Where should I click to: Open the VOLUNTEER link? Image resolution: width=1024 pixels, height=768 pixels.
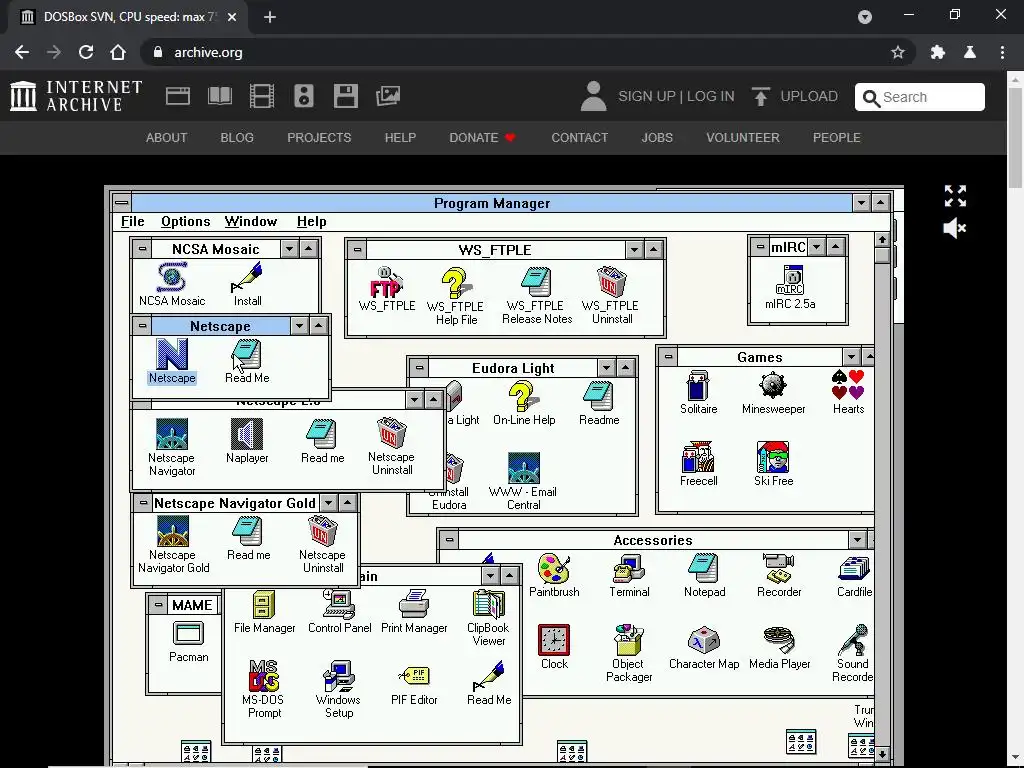coord(743,138)
